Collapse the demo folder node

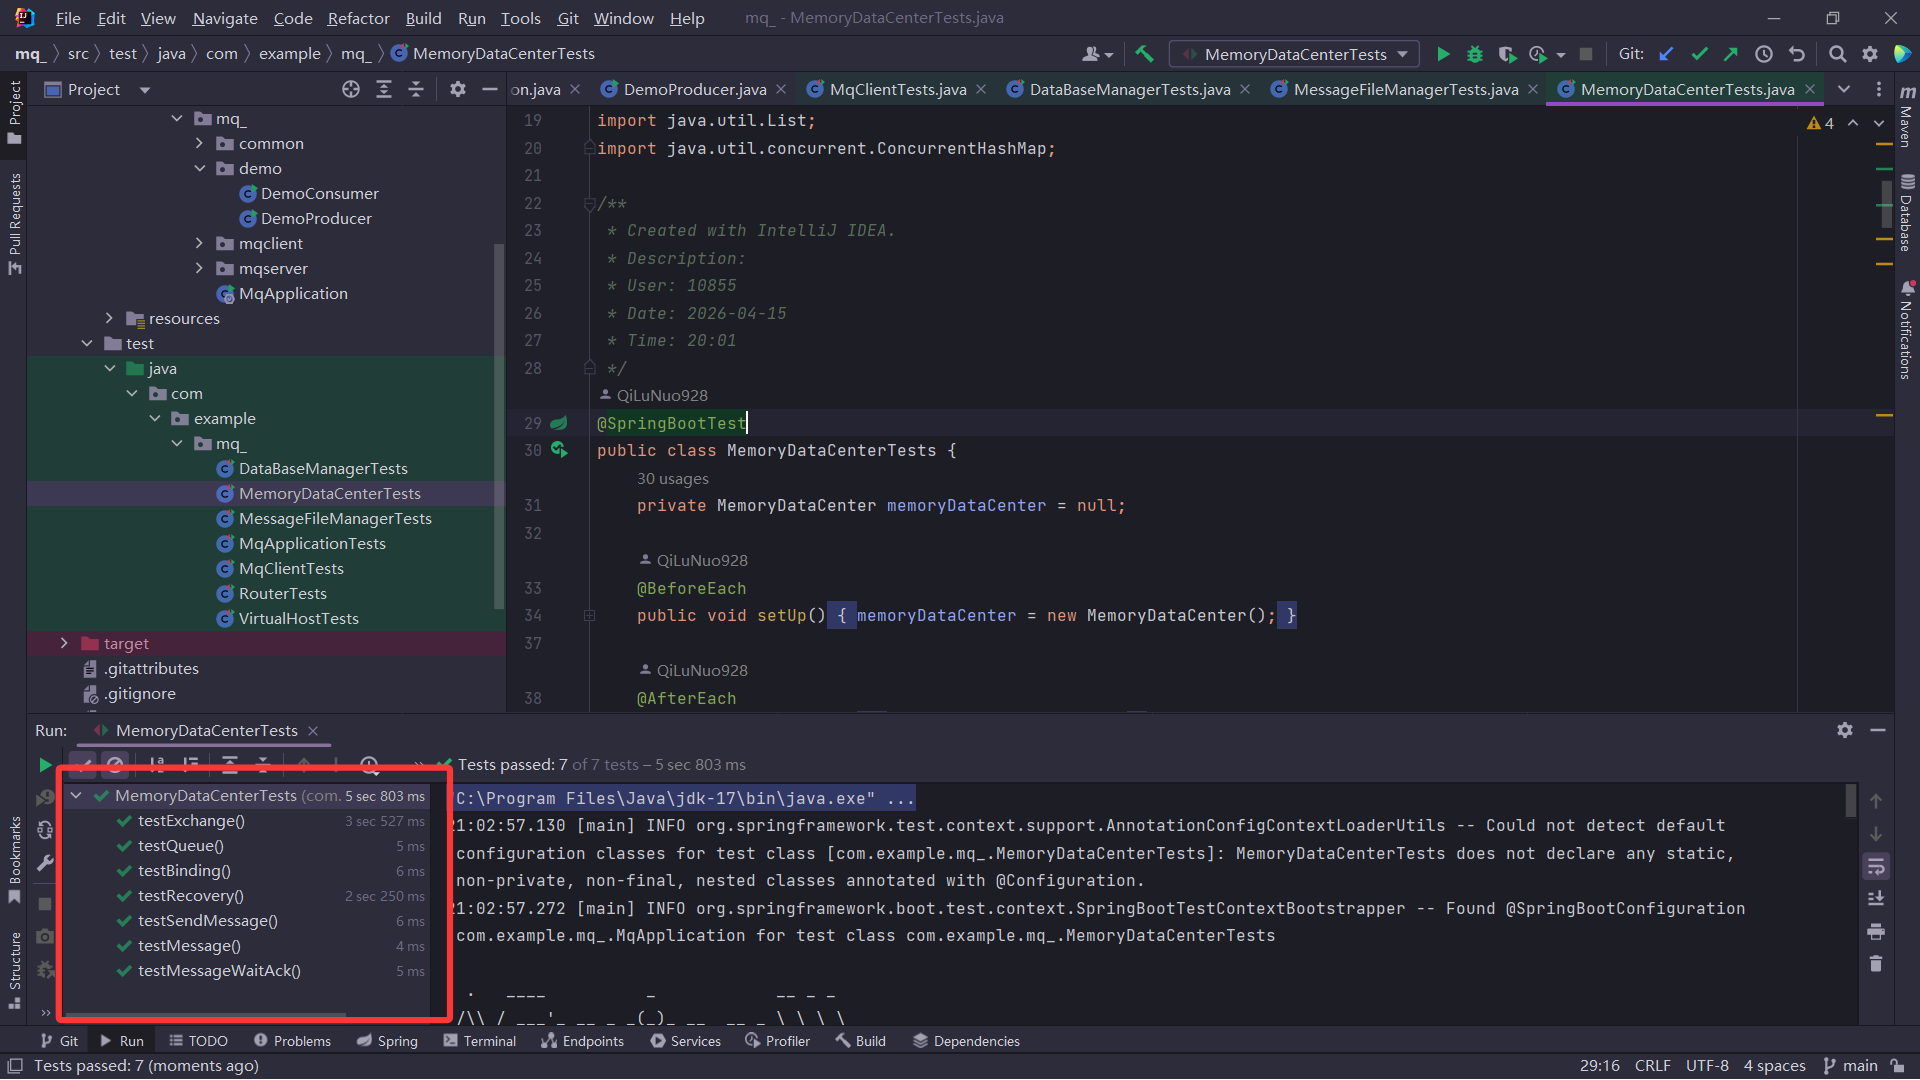tap(200, 168)
